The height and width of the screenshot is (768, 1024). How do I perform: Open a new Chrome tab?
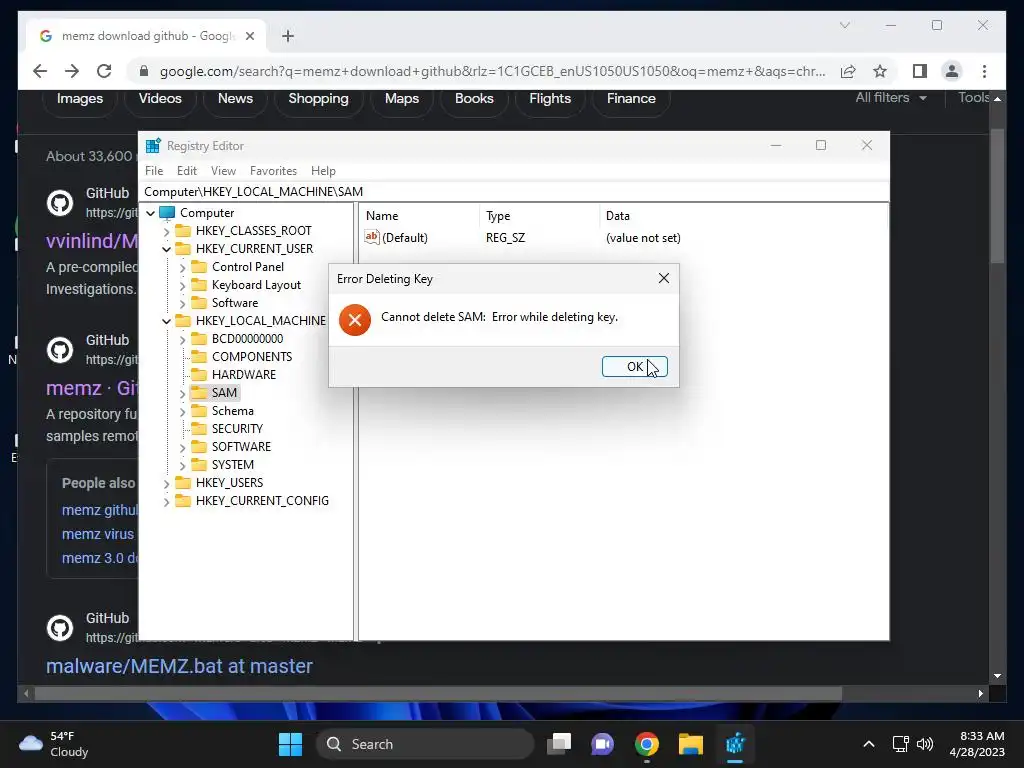tap(288, 36)
